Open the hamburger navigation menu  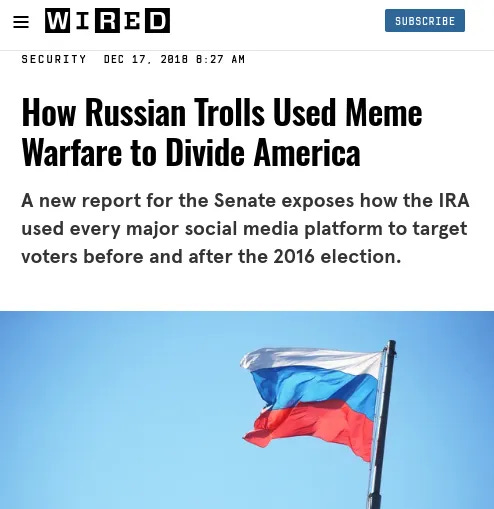point(21,22)
